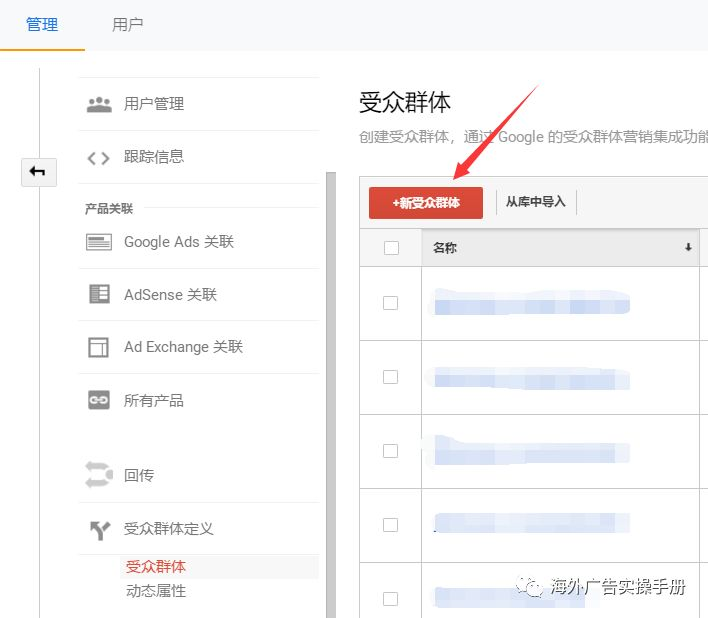The image size is (708, 618).
Task: Click the AdSense 关联 icon
Action: pos(98,295)
